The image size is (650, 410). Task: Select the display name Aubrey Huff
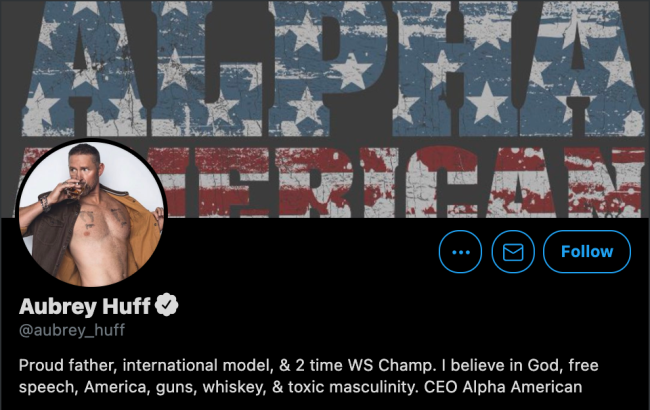(x=85, y=306)
